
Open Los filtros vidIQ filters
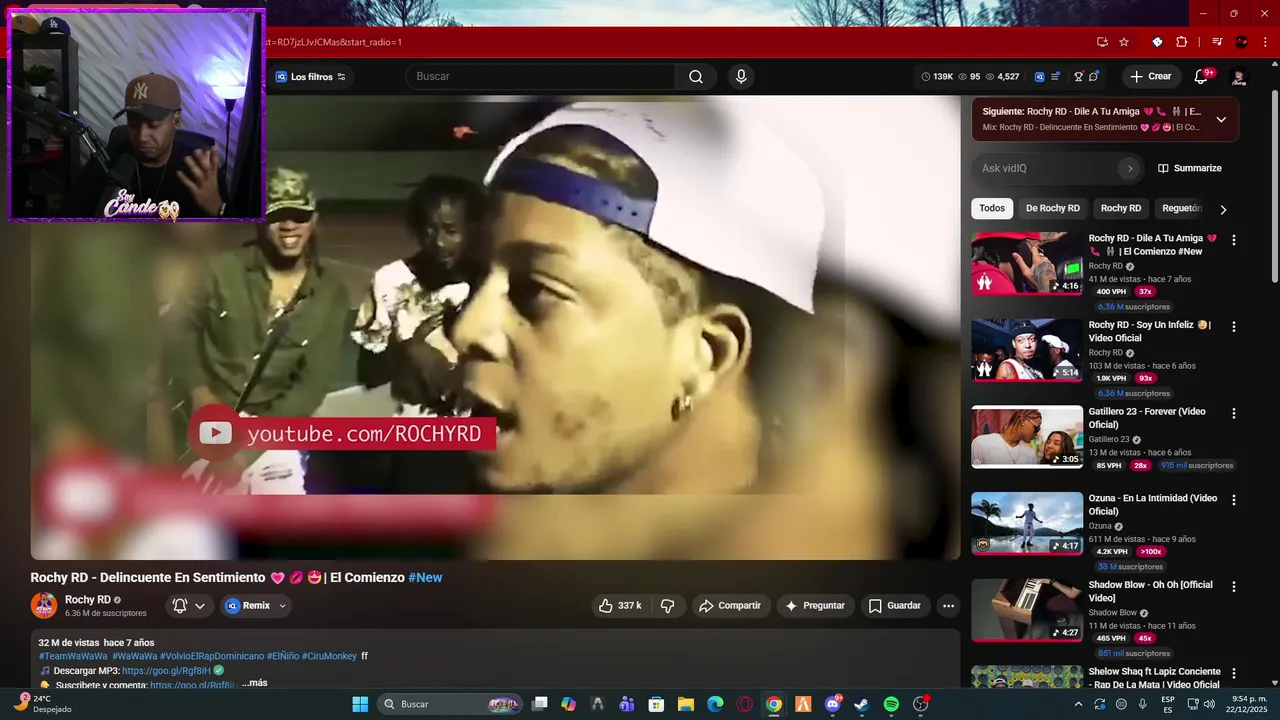(x=311, y=77)
